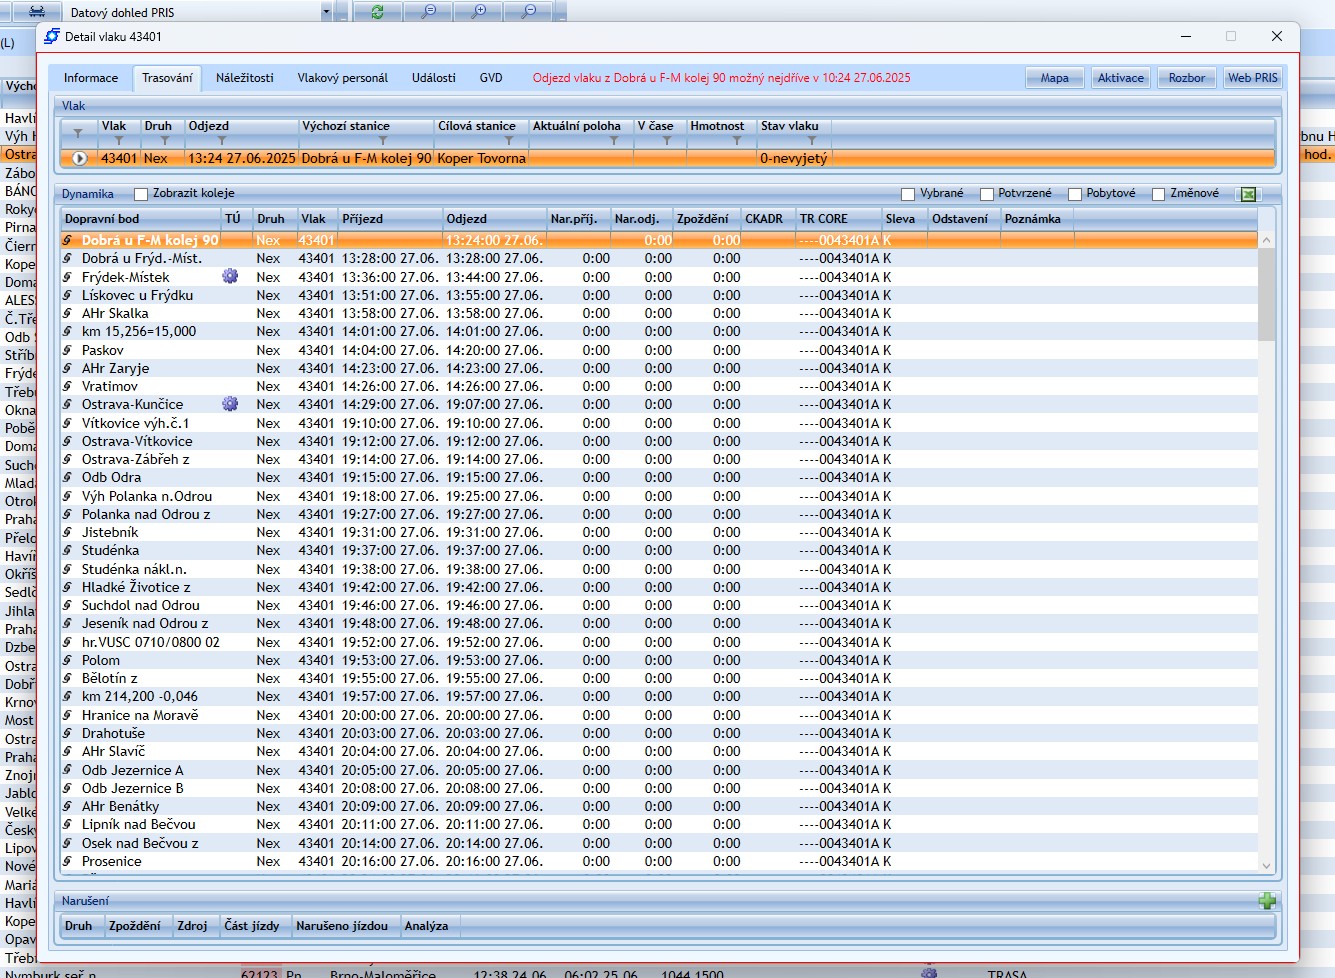Open the Vlakový personál tab

coord(342,78)
